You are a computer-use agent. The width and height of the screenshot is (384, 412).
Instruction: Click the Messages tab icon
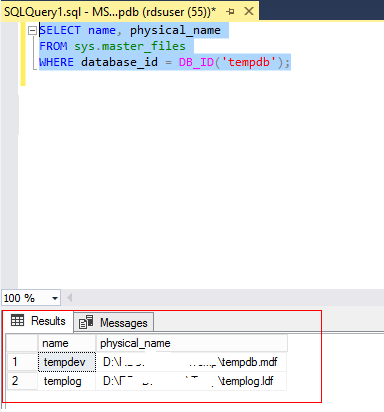(x=86, y=322)
